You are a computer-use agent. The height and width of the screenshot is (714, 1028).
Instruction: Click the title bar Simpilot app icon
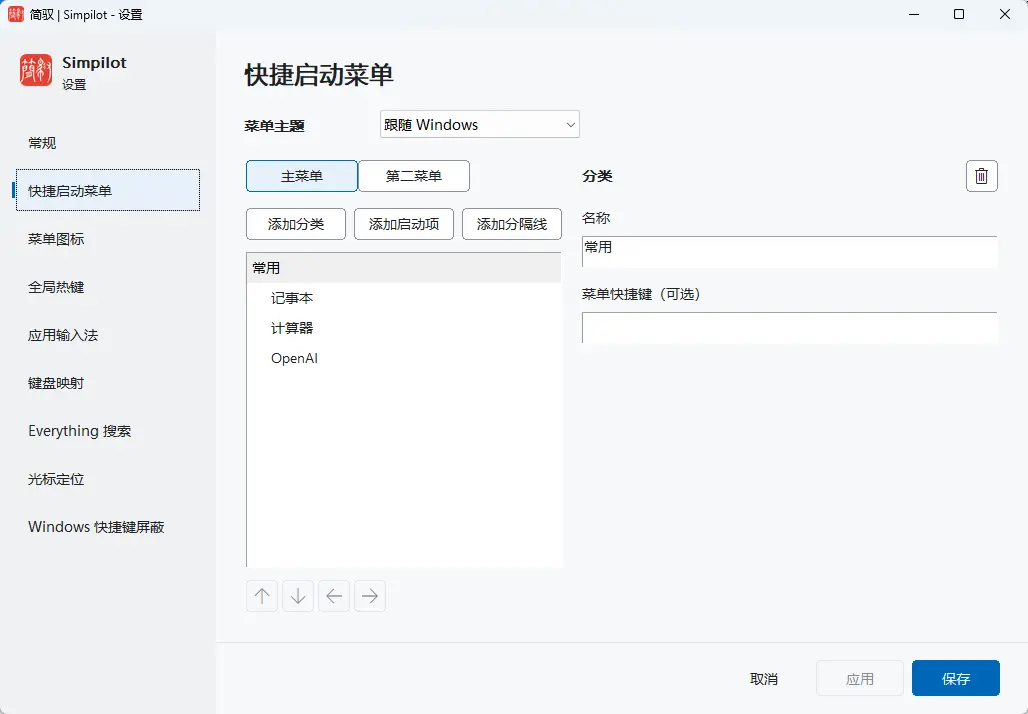(x=16, y=14)
